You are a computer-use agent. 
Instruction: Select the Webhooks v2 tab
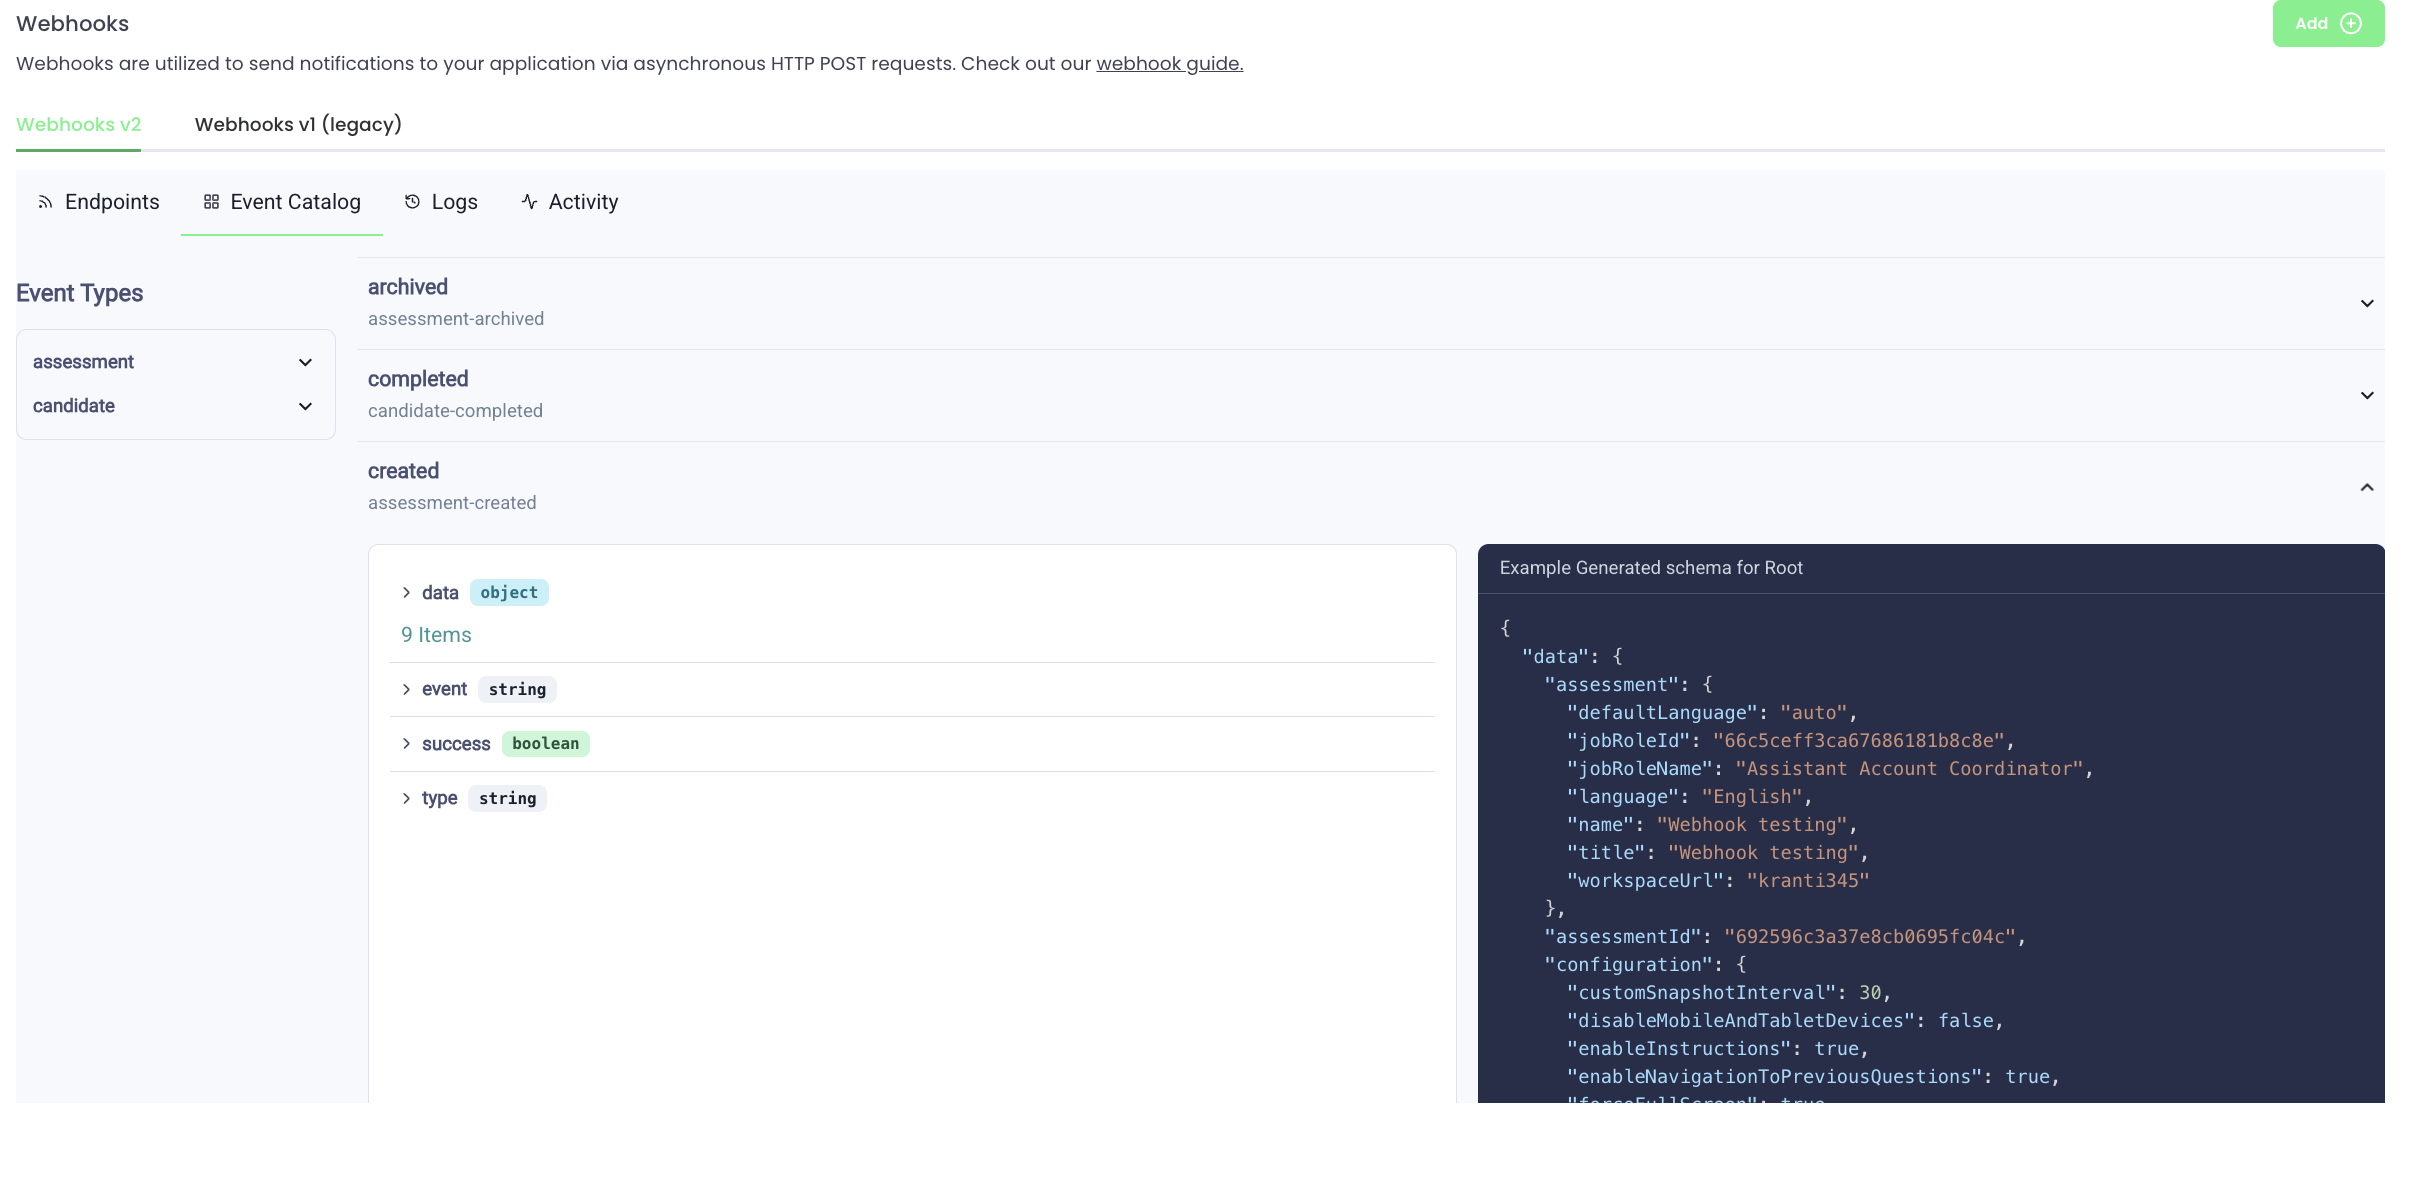tap(78, 125)
